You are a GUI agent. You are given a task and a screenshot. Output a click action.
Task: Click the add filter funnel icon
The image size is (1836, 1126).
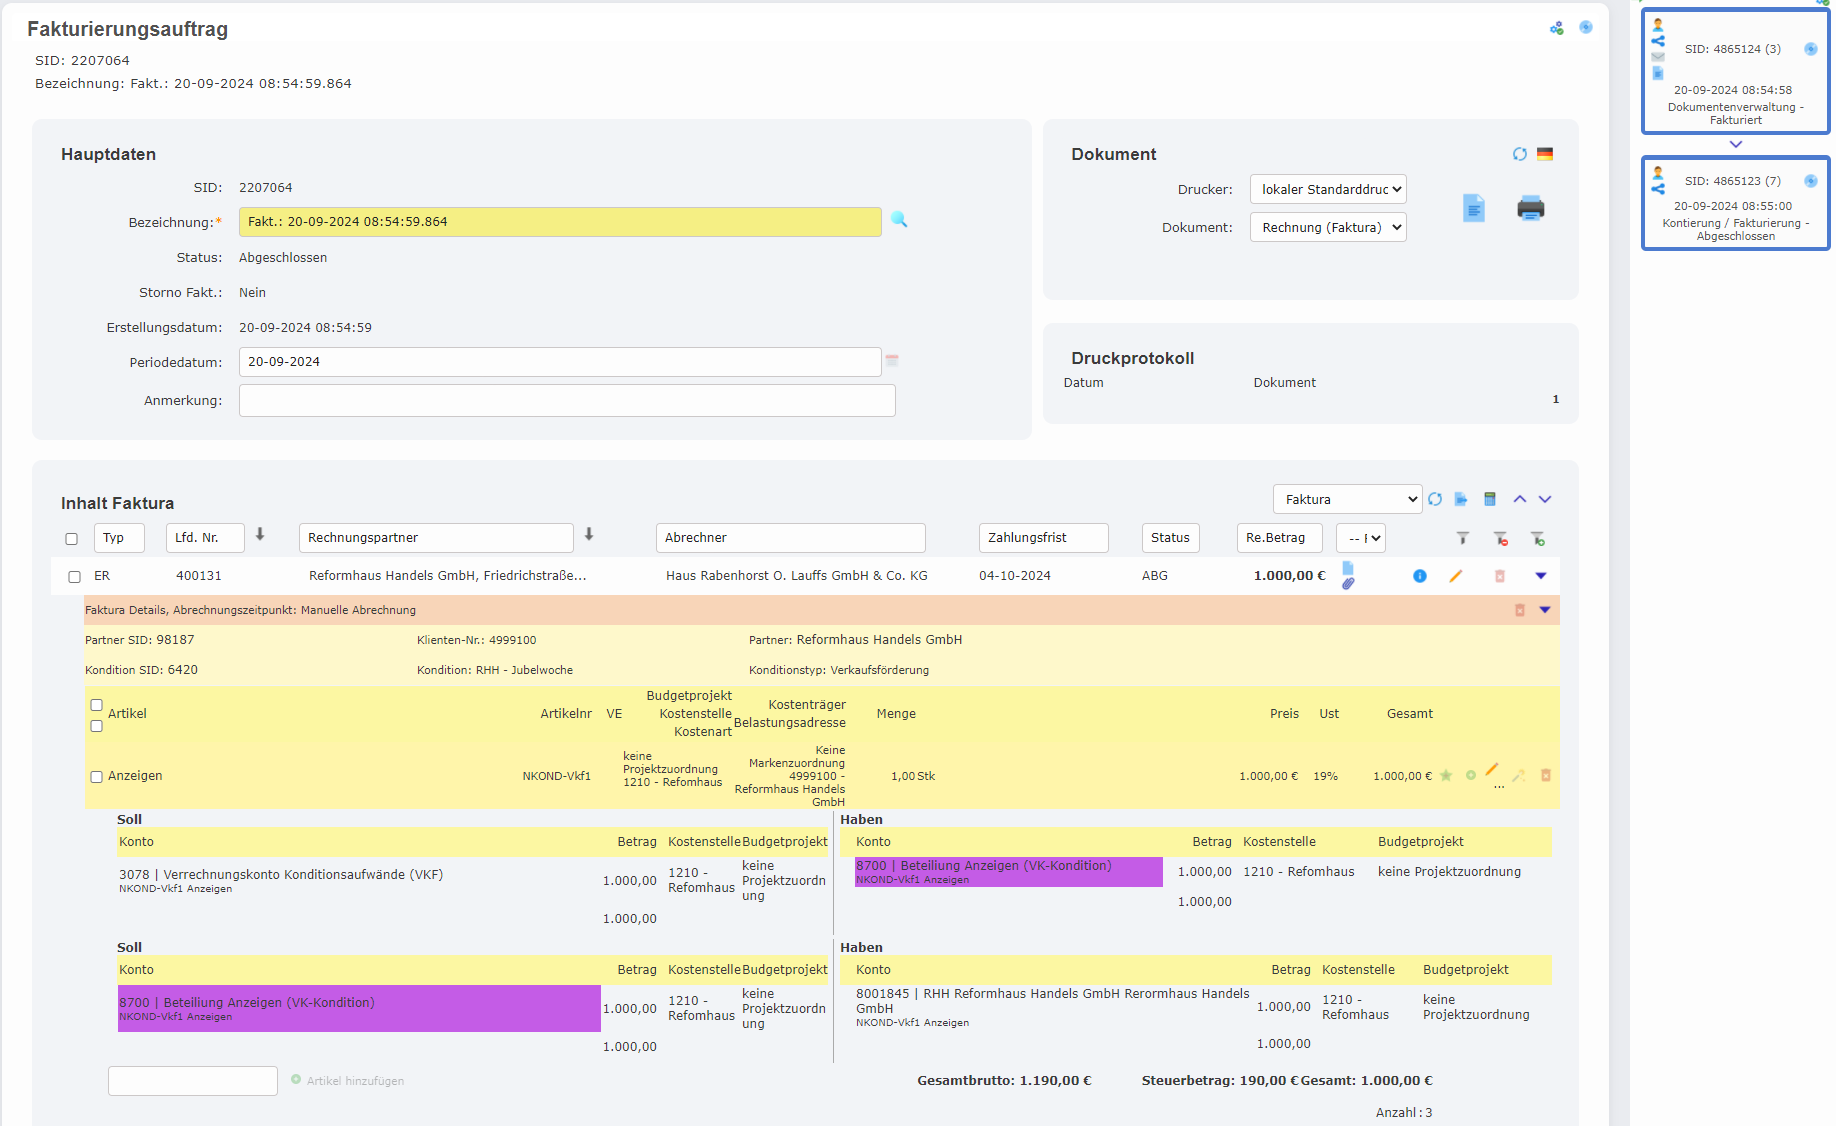1538,538
